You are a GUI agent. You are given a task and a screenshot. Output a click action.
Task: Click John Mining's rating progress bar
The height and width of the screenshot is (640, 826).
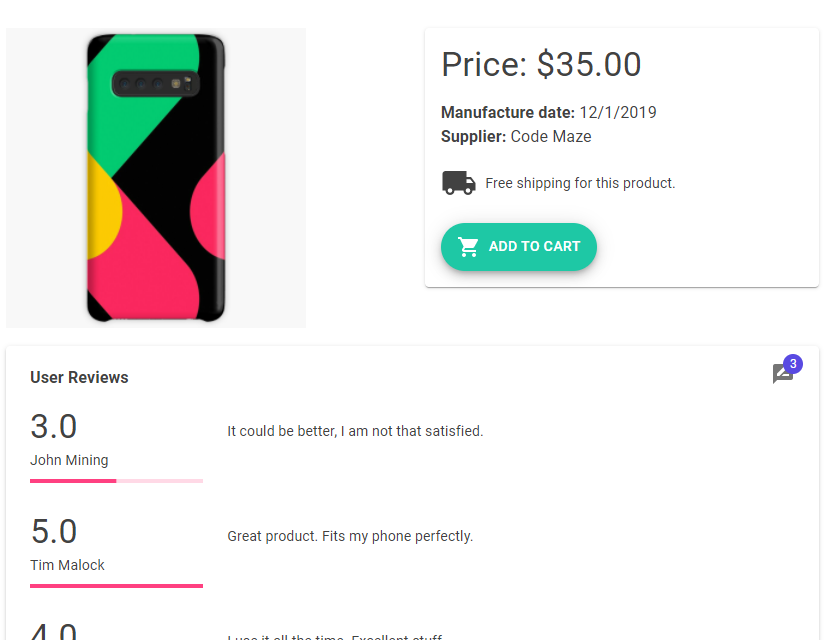coord(116,481)
